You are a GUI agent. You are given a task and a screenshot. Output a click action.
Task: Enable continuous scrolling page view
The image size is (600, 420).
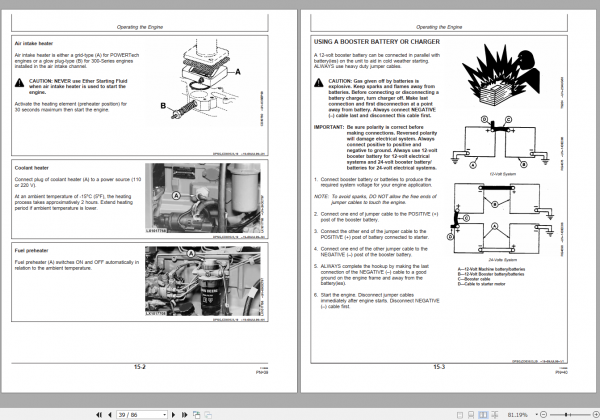pos(471,415)
